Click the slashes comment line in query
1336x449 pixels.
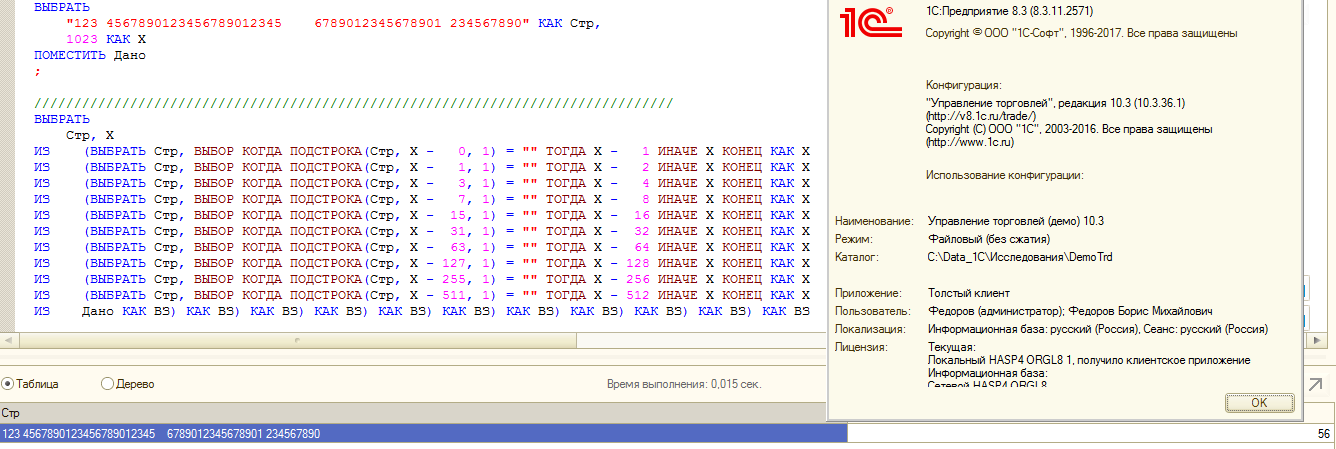(x=353, y=103)
